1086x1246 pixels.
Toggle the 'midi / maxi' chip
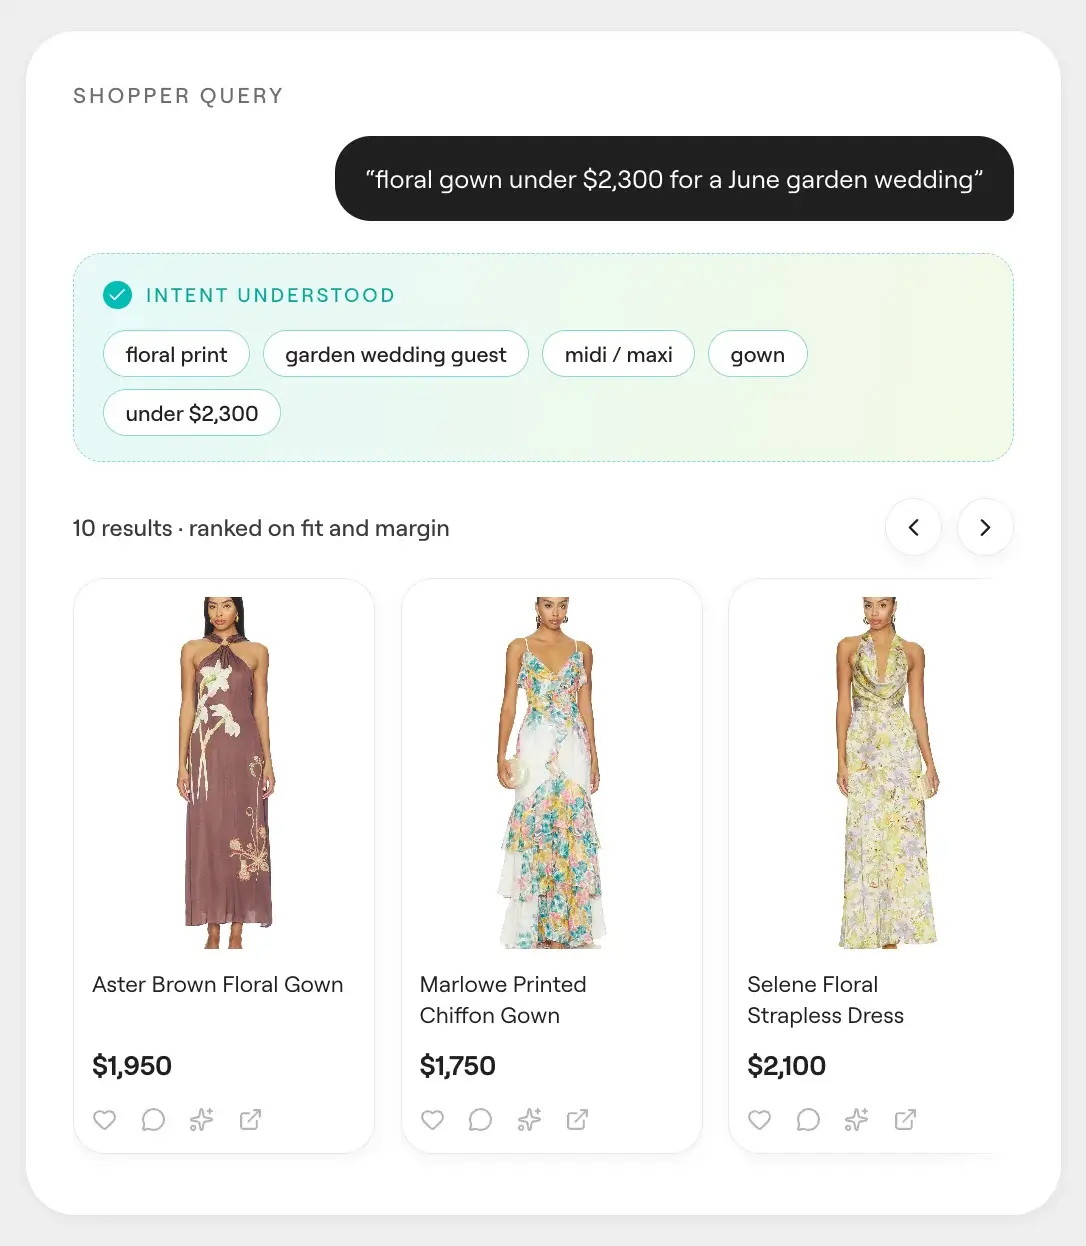tap(618, 354)
